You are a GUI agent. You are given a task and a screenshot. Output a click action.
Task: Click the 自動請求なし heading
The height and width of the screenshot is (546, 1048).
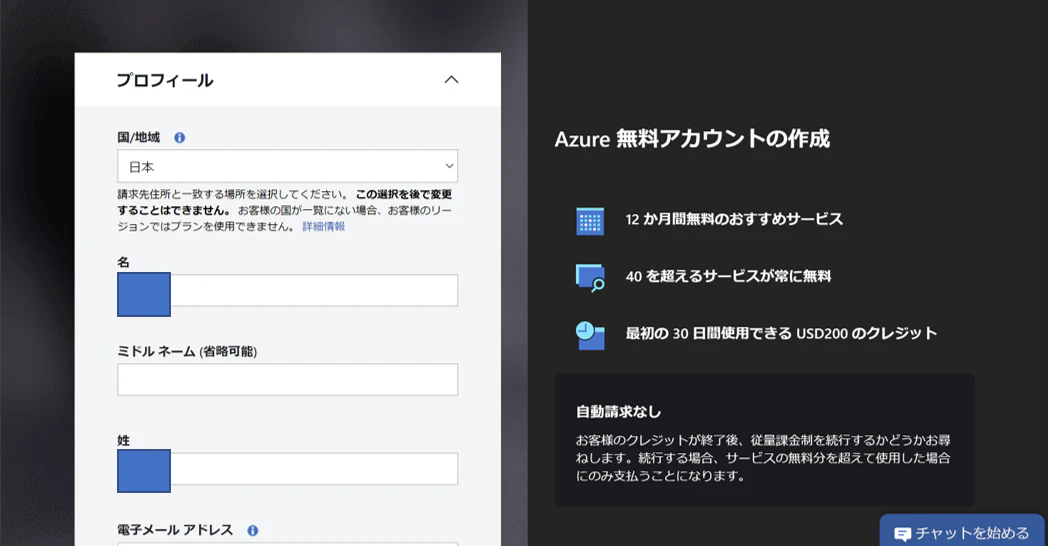click(618, 412)
